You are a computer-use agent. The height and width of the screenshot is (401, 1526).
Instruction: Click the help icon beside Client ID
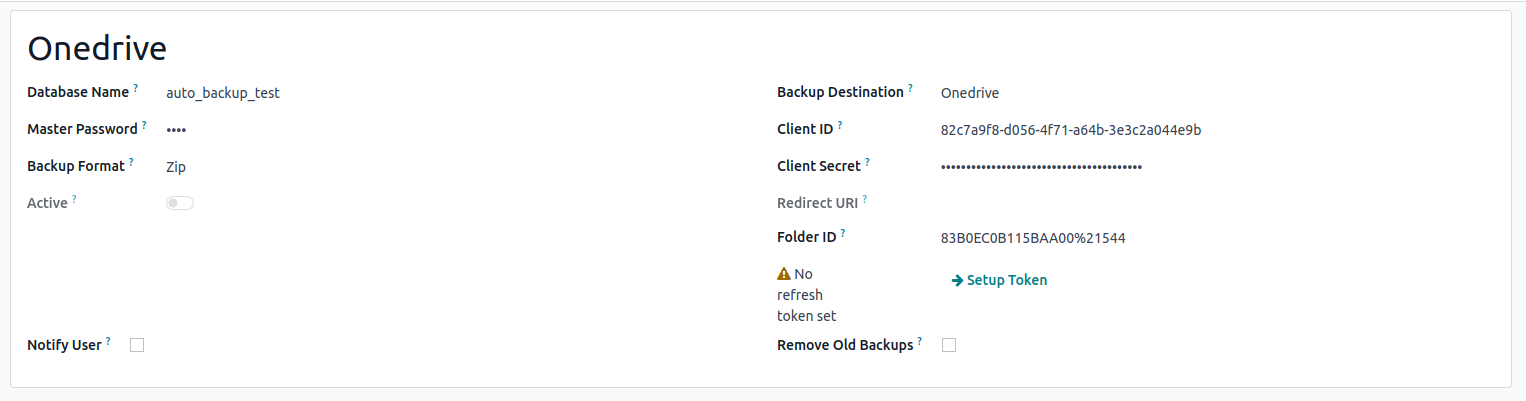[840, 126]
